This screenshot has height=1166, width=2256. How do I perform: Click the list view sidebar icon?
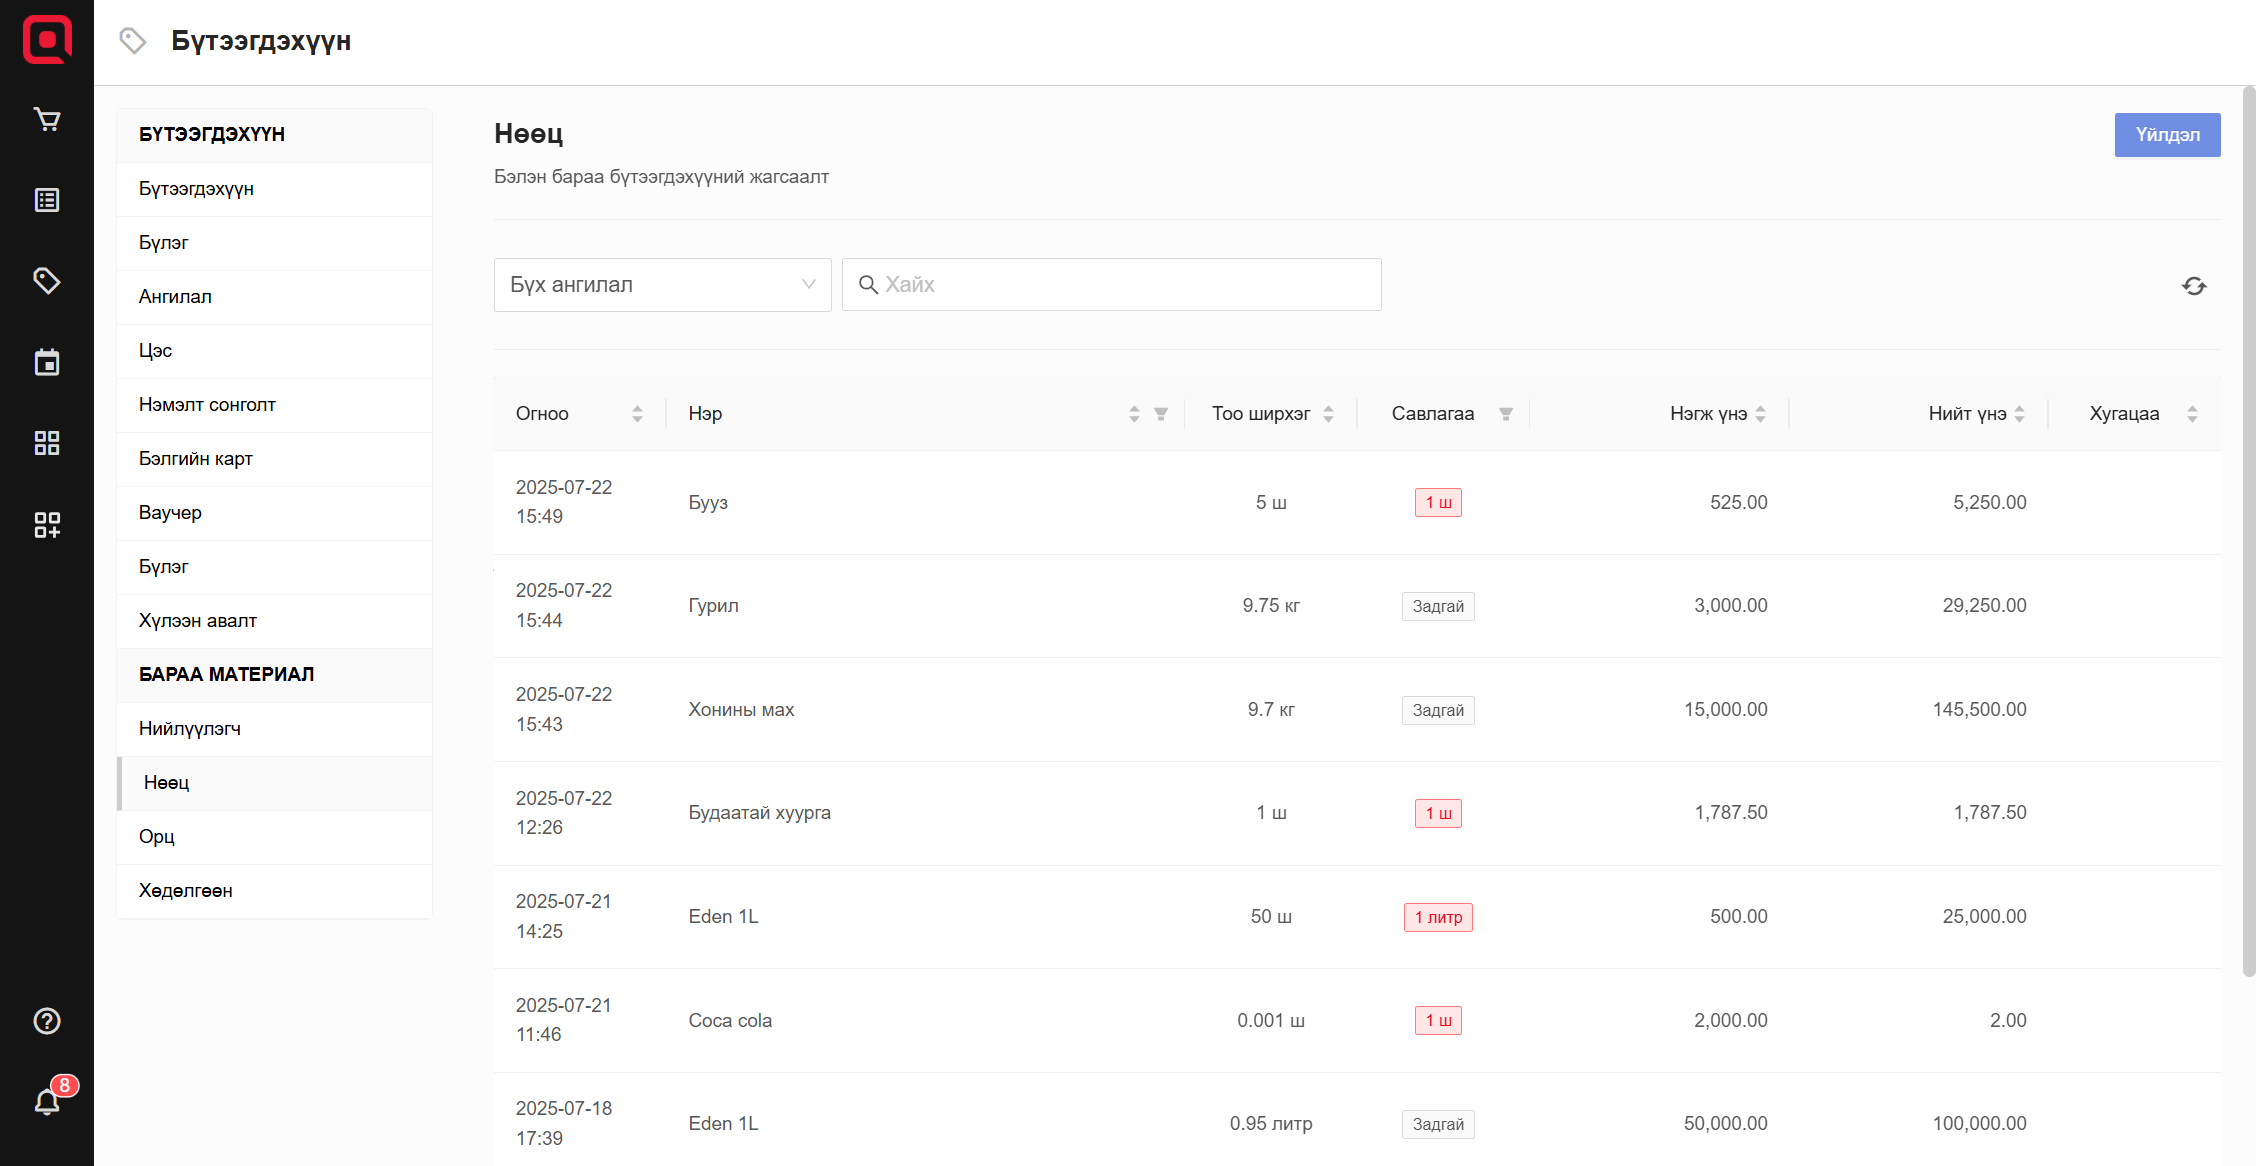coord(47,200)
